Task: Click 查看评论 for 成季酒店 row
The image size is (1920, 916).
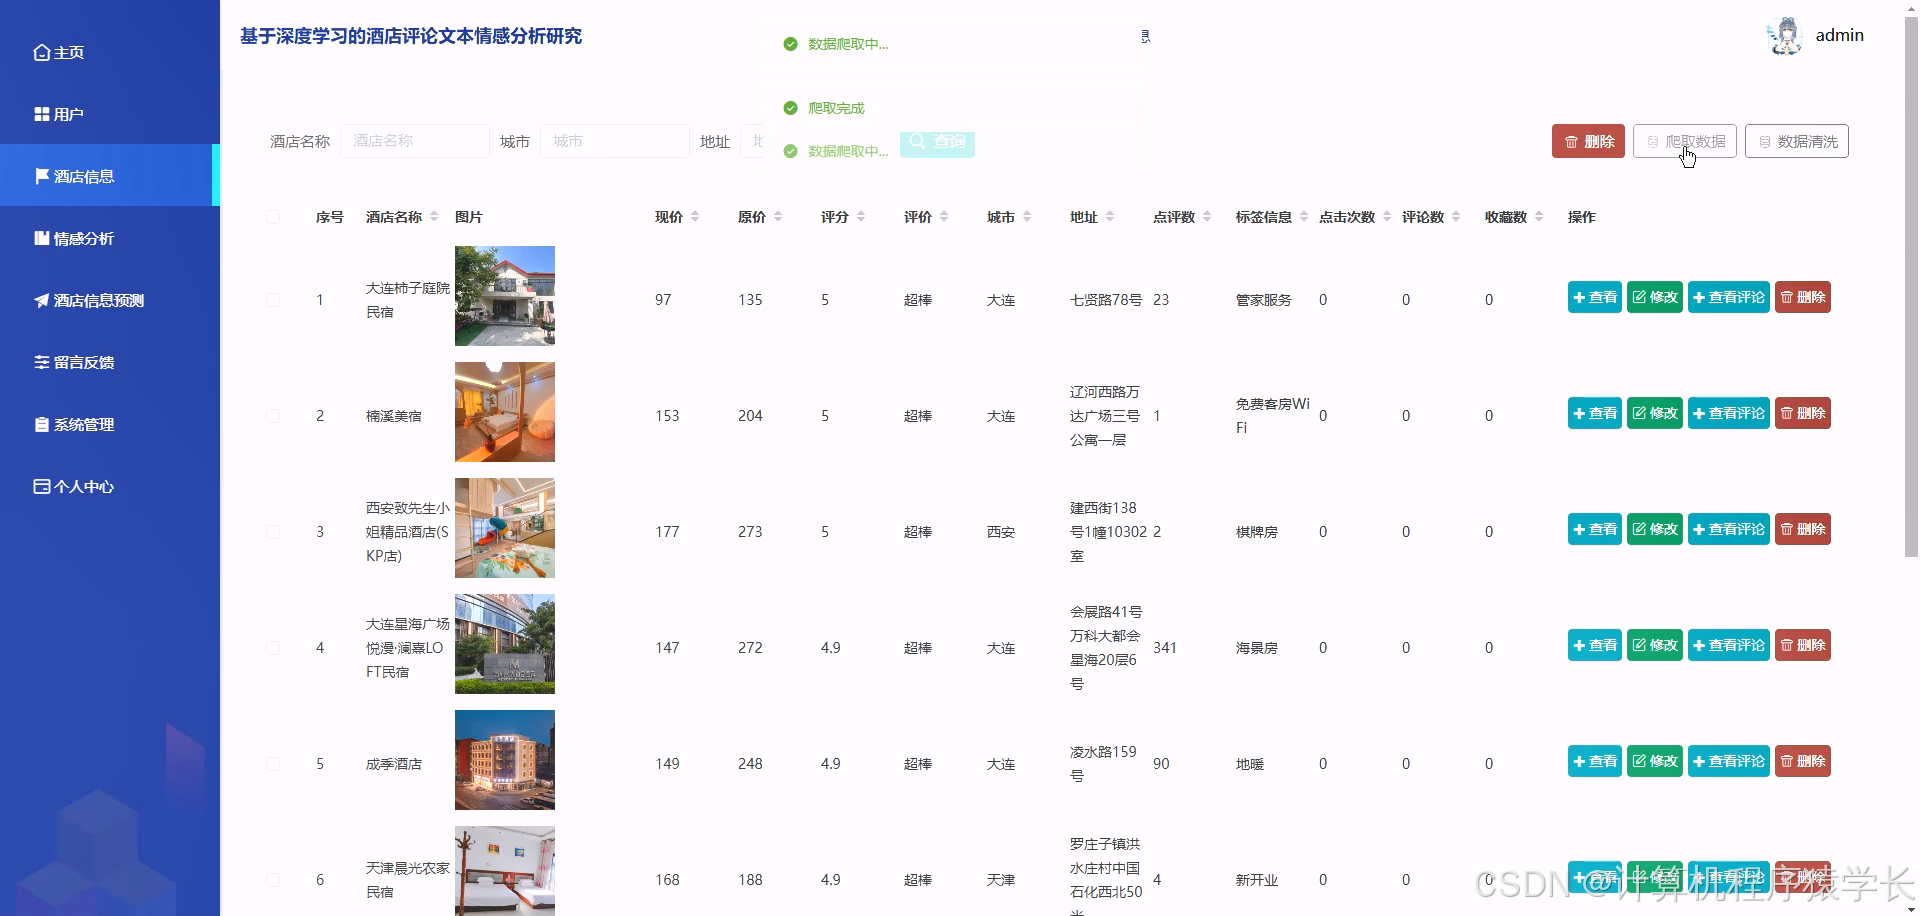Action: tap(1729, 761)
